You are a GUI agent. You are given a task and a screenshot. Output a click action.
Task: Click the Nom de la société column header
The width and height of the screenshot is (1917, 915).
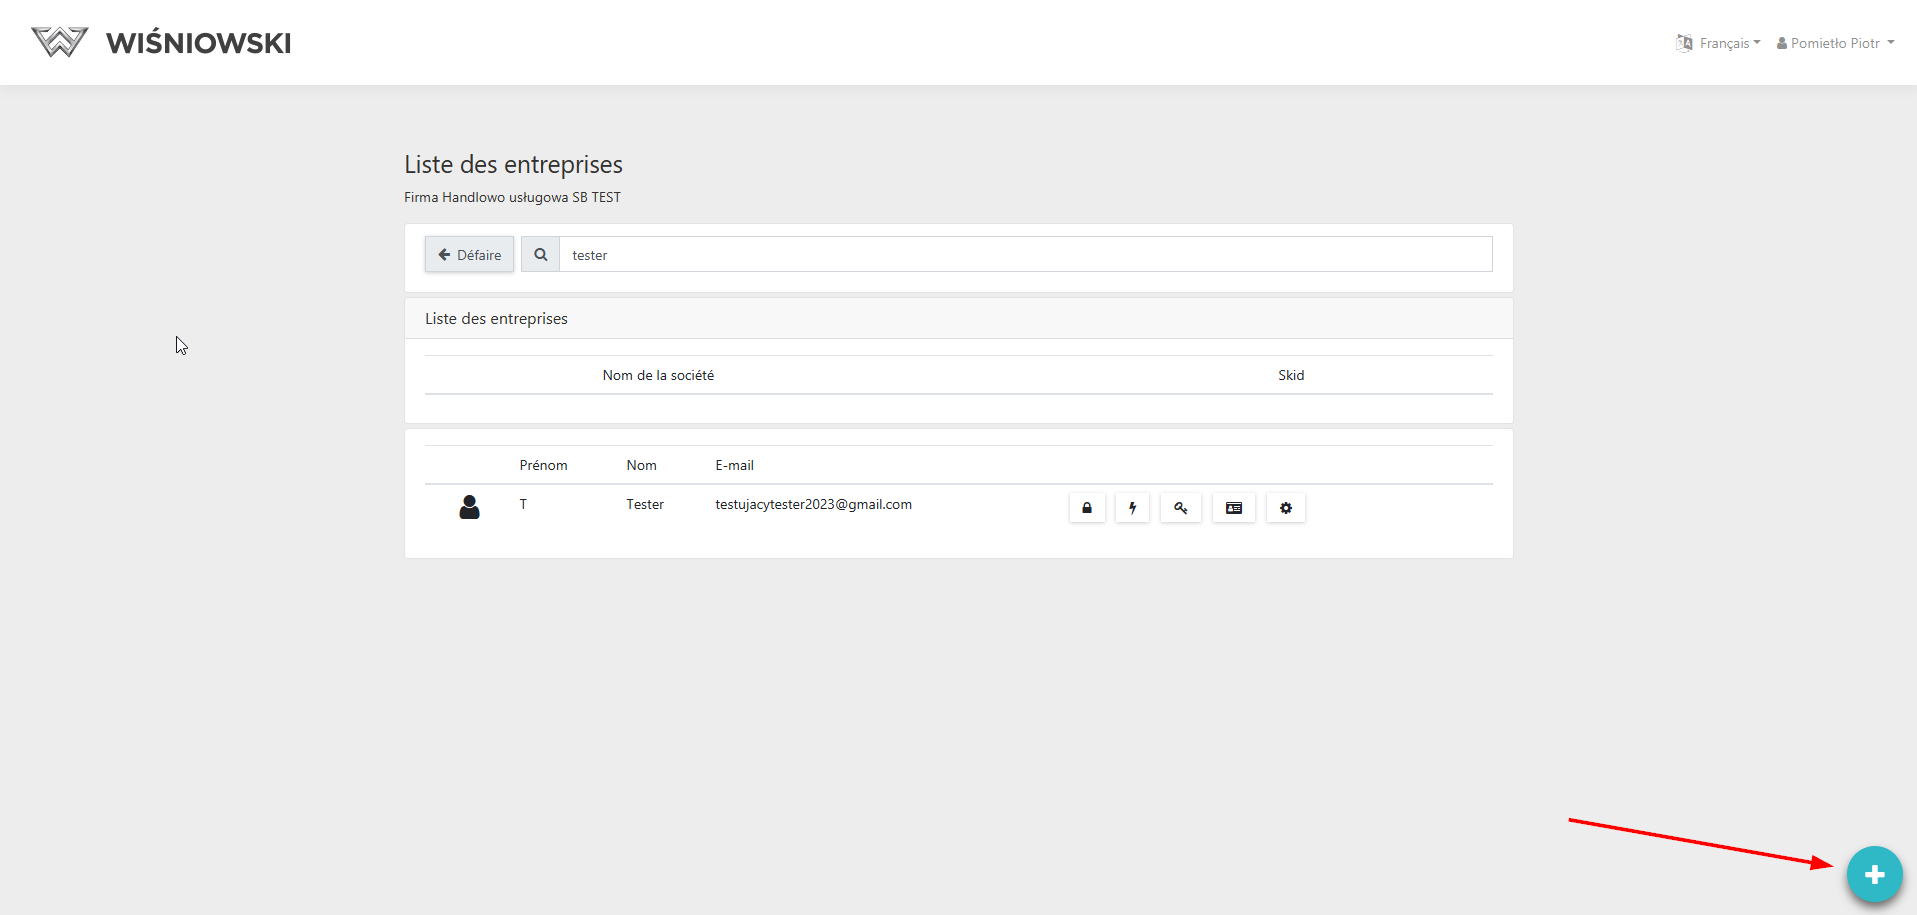click(x=658, y=375)
